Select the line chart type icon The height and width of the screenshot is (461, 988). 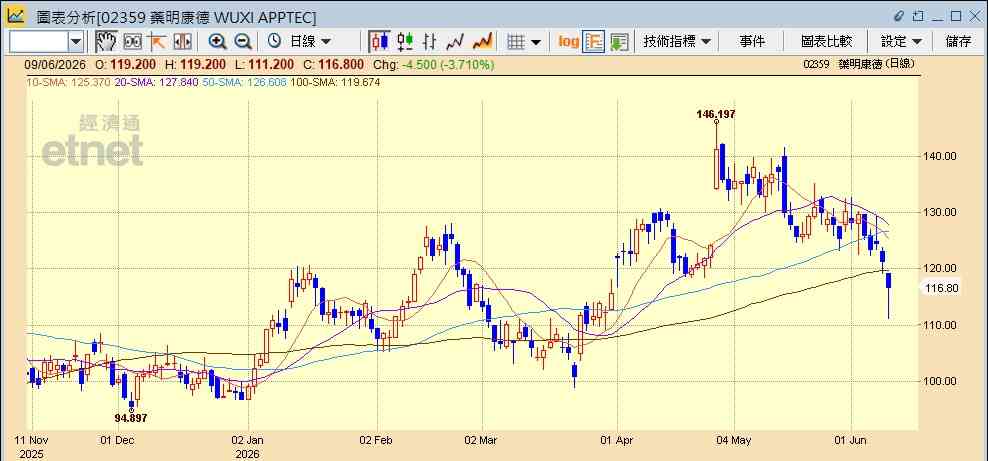coord(455,42)
